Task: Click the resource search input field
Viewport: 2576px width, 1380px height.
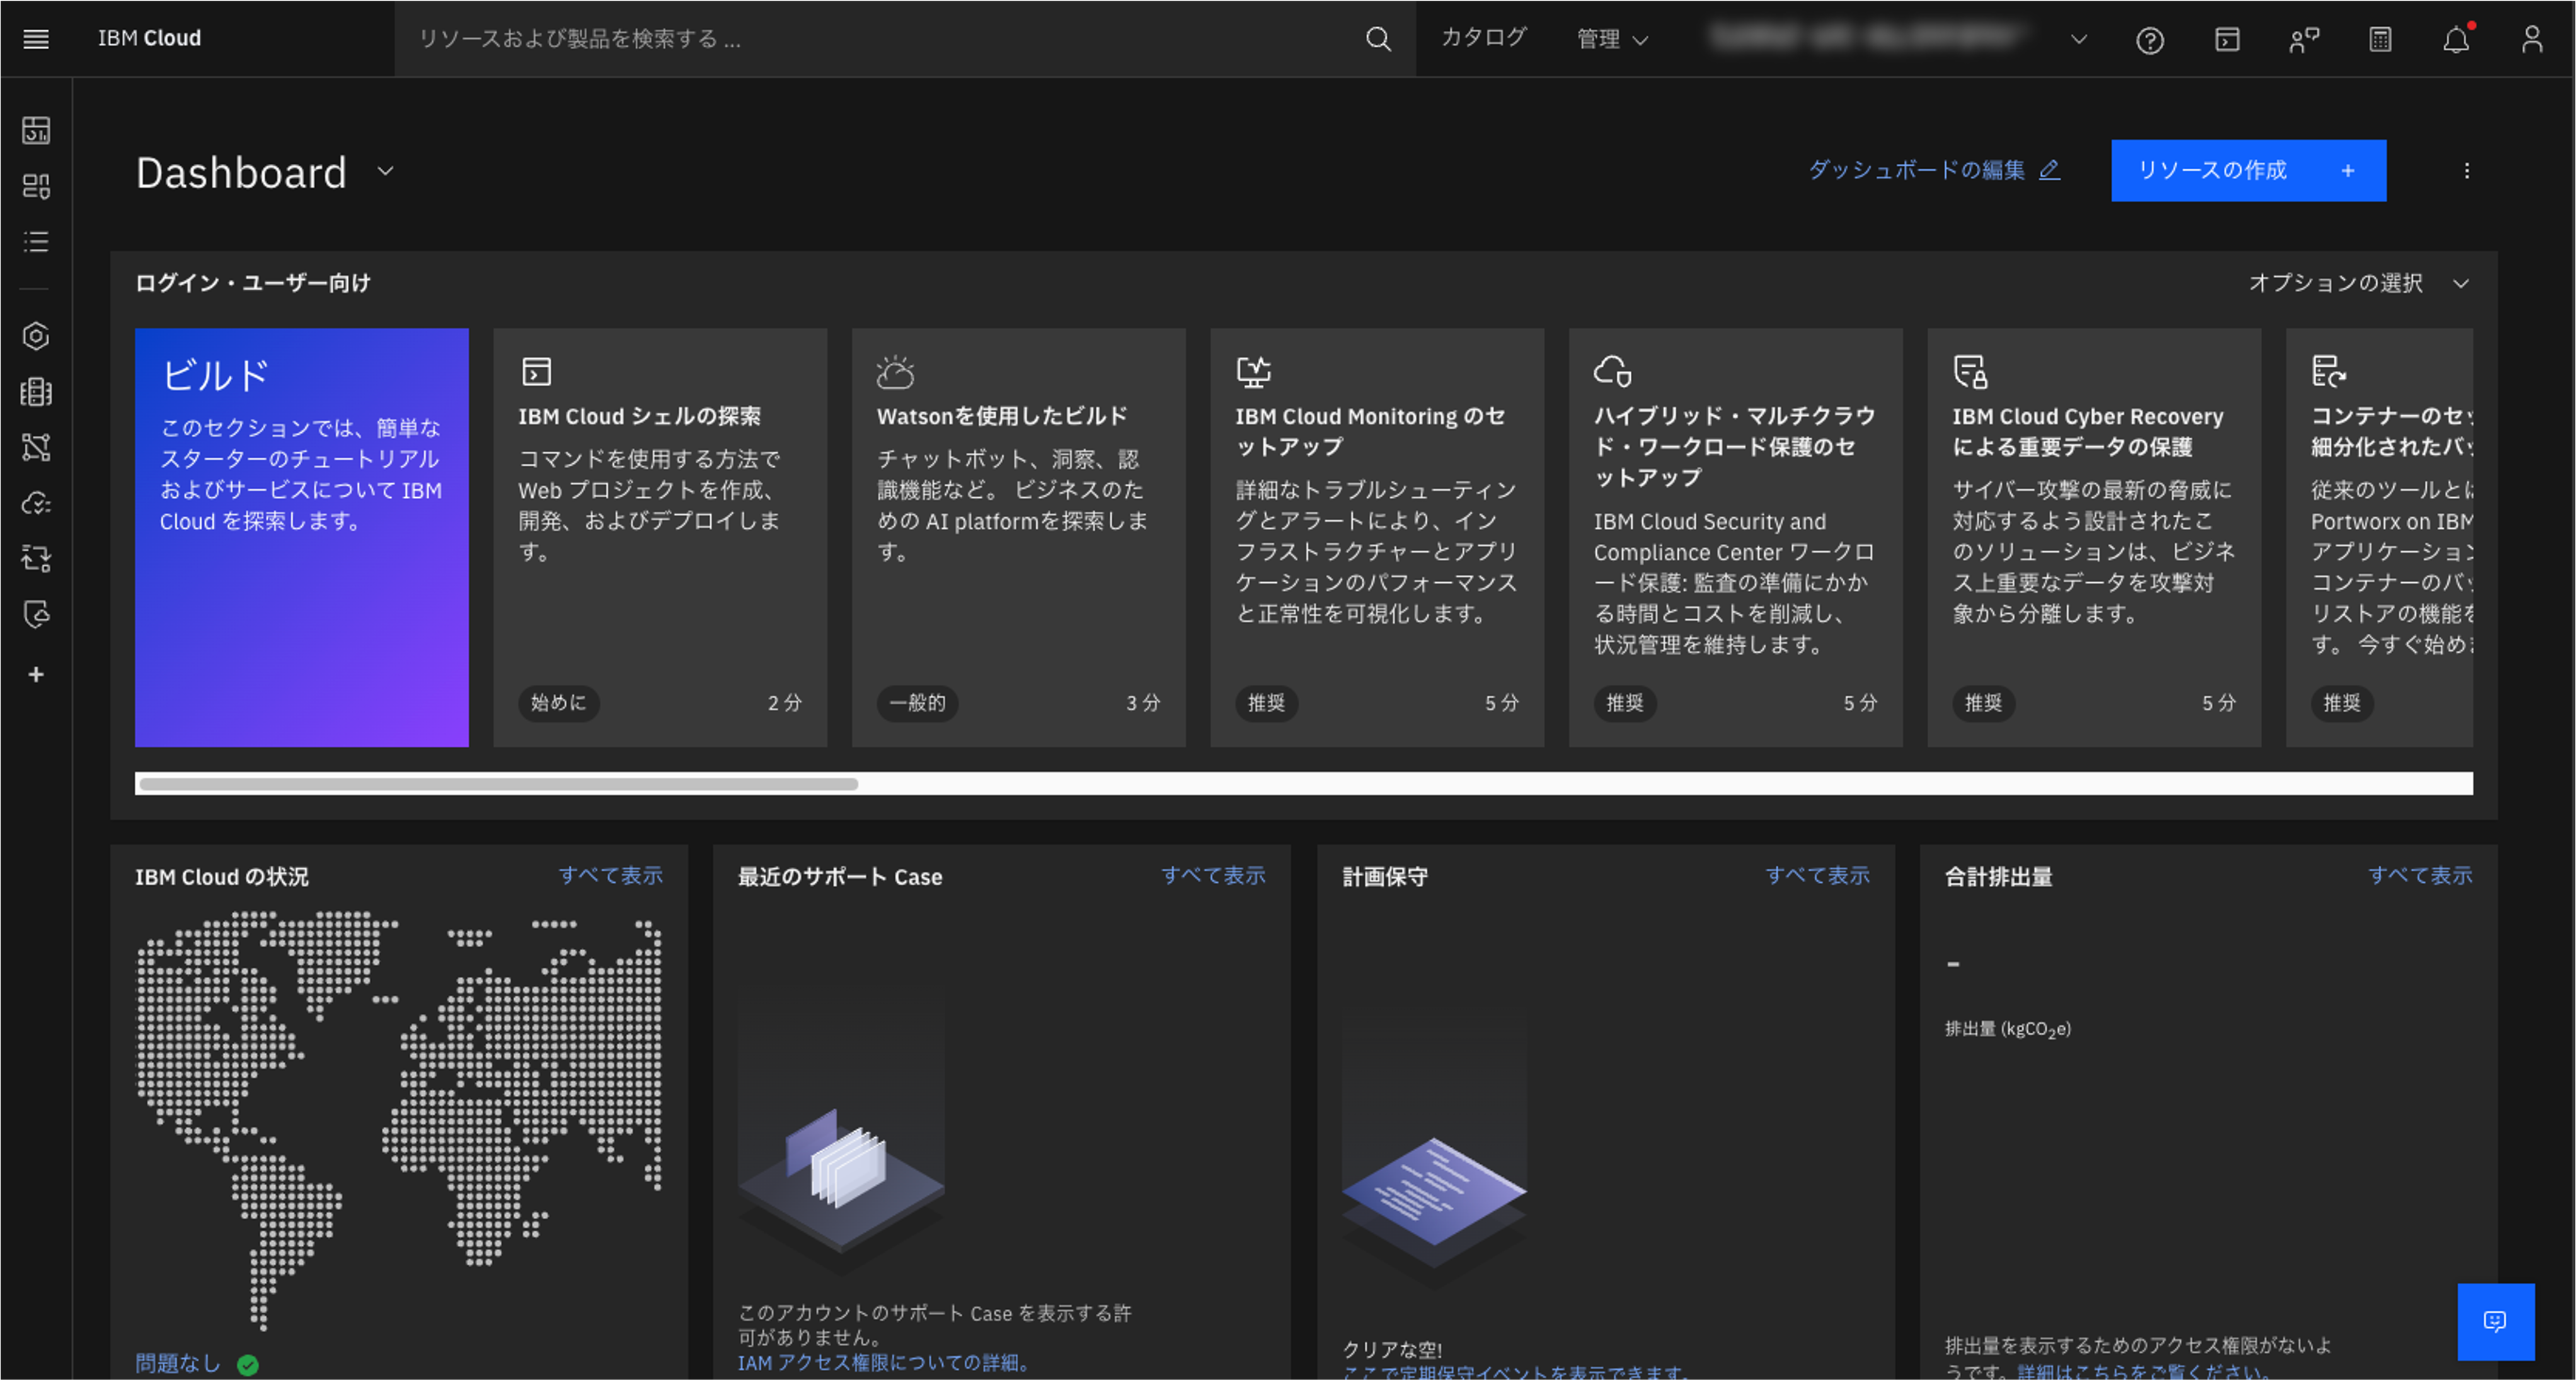Action: coord(880,39)
